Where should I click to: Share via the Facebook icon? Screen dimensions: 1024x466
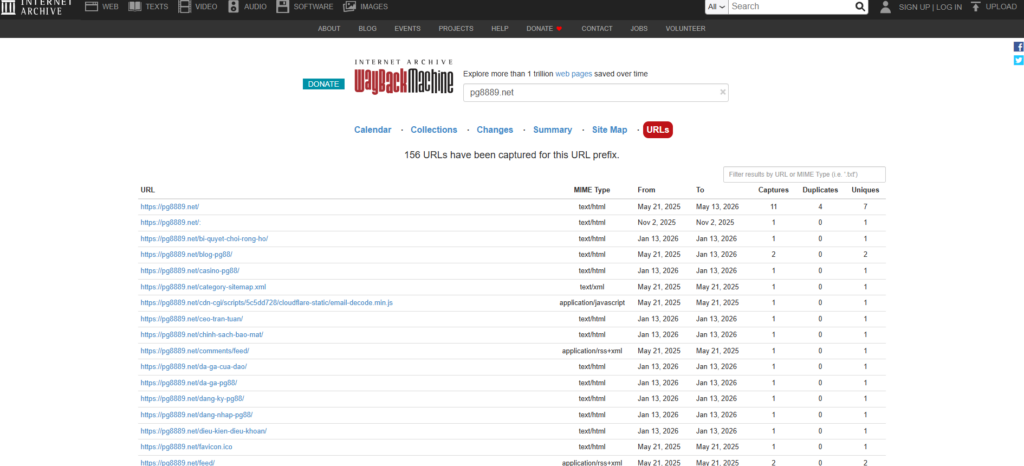1018,47
